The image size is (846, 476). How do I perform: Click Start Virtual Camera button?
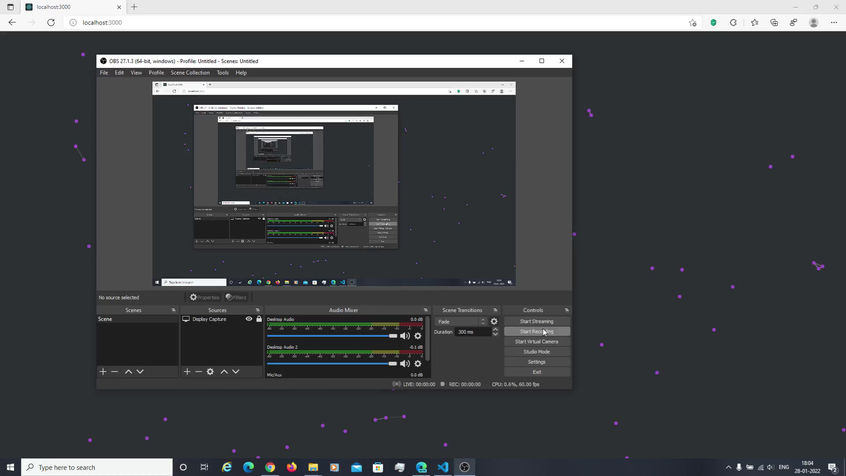(536, 342)
